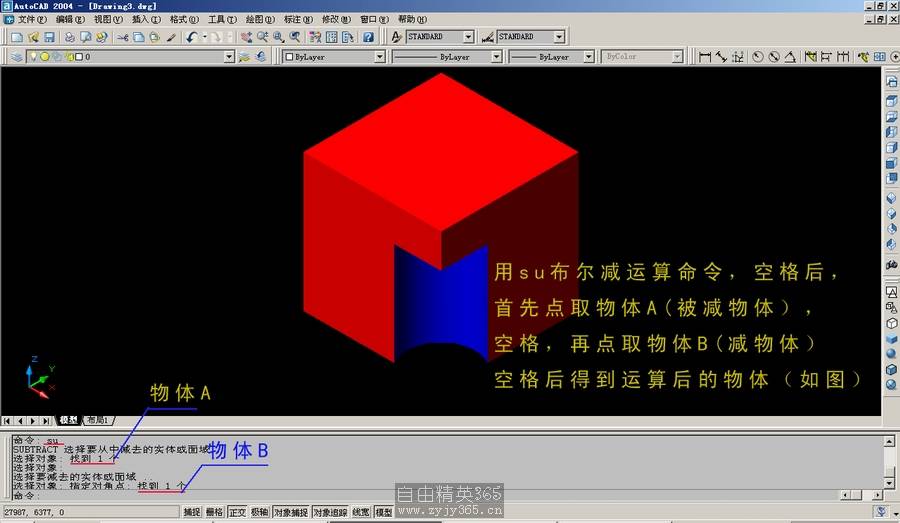The image size is (900, 523).
Task: Open the 绘图 (Draw) menu
Action: tap(260, 19)
